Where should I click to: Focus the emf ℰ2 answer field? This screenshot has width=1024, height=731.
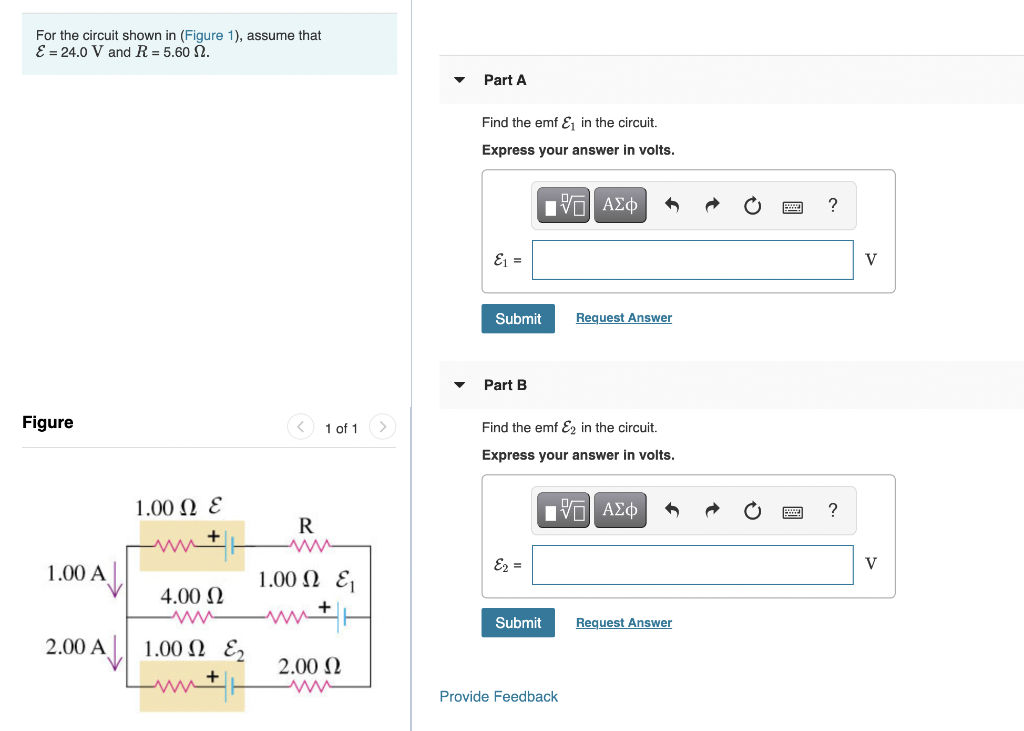click(x=692, y=565)
